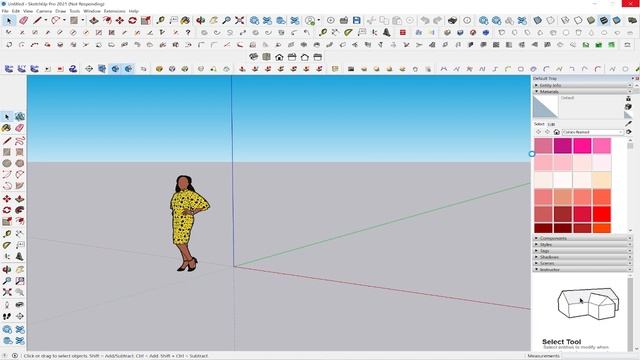Select the Axes tool
The height and width of the screenshot is (360, 640).
tap(7, 256)
